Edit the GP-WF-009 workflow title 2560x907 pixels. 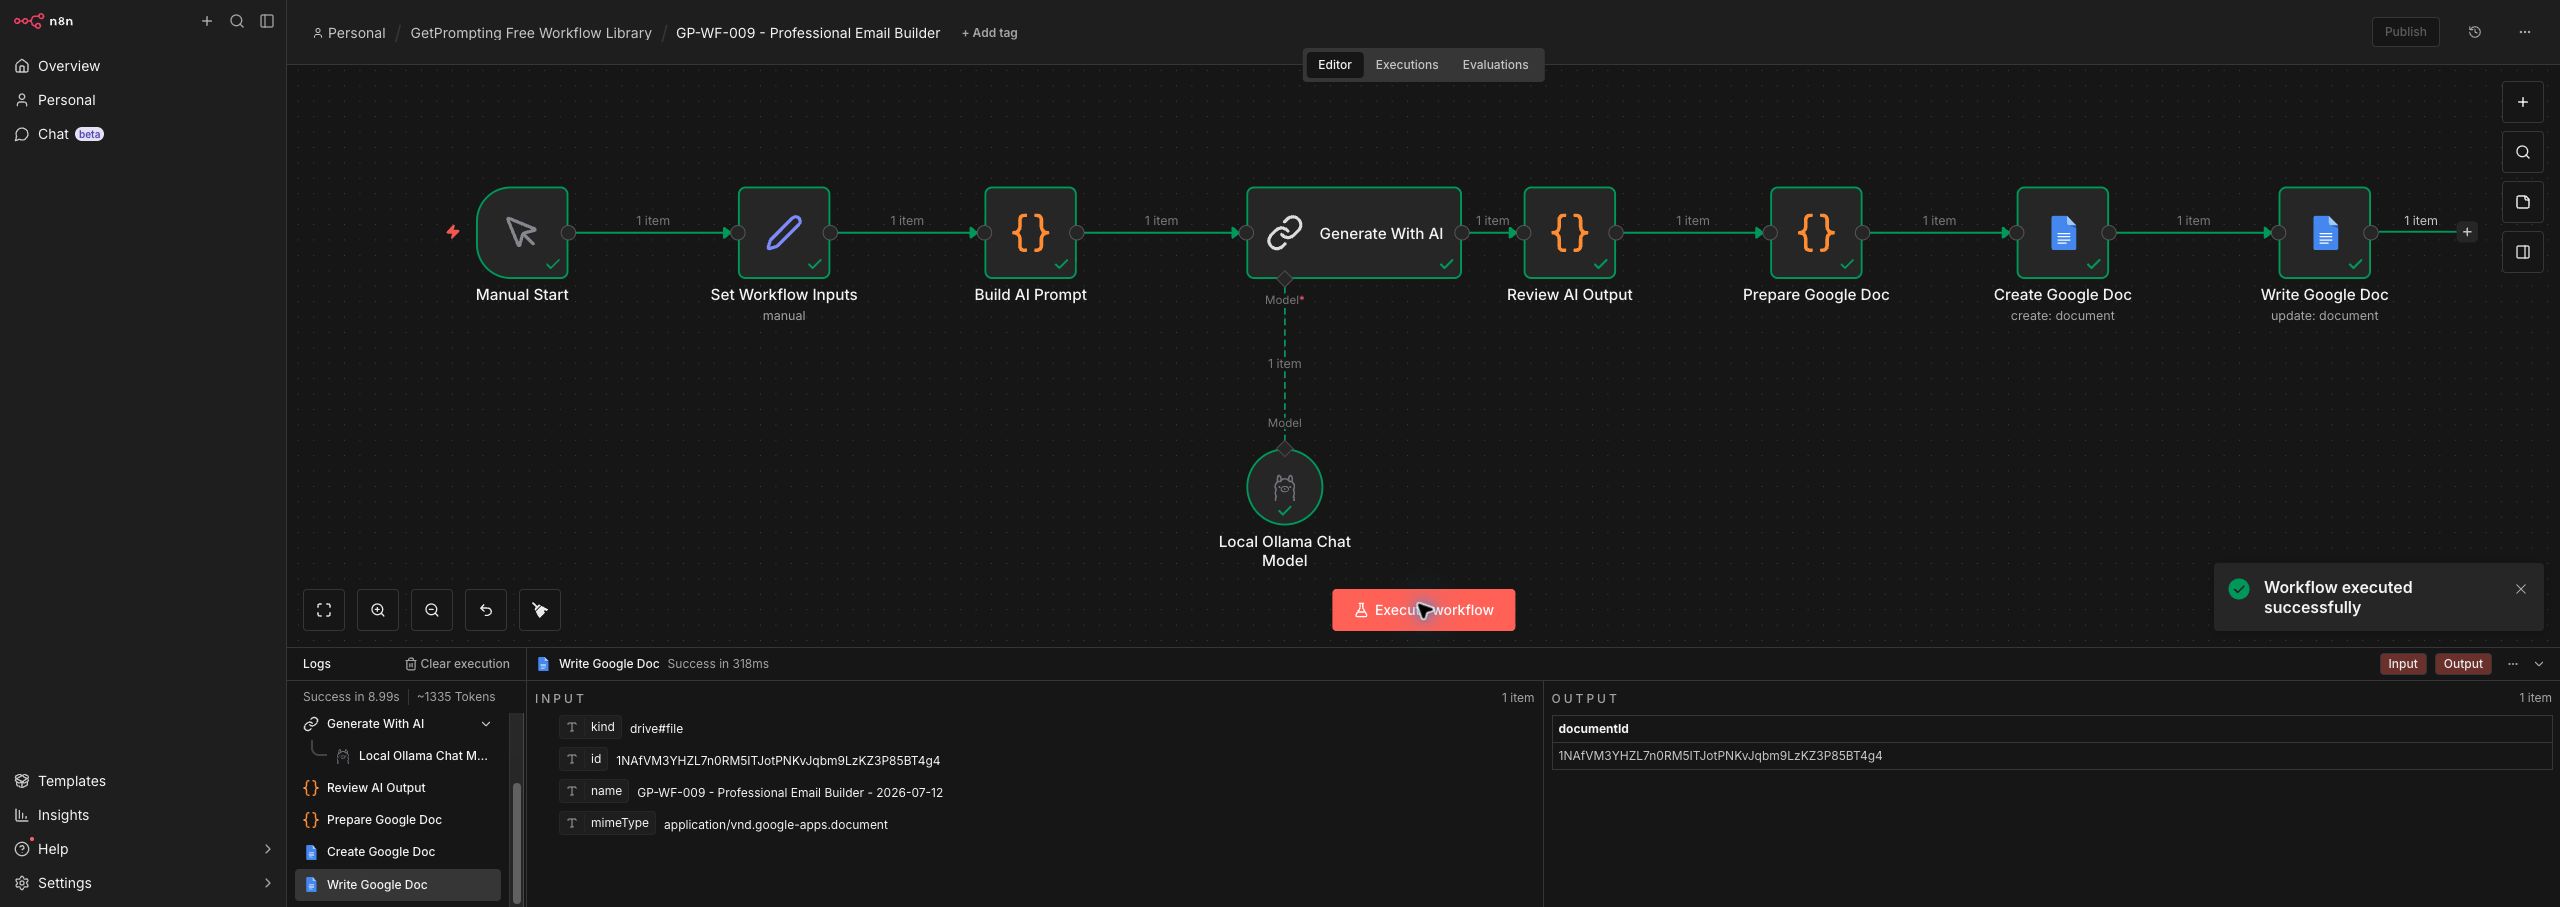point(808,33)
